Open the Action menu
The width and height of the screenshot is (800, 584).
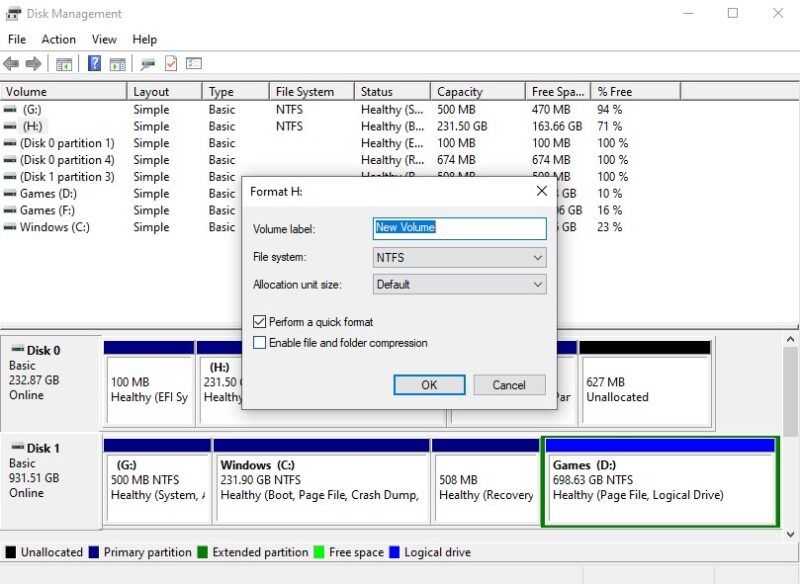[59, 39]
